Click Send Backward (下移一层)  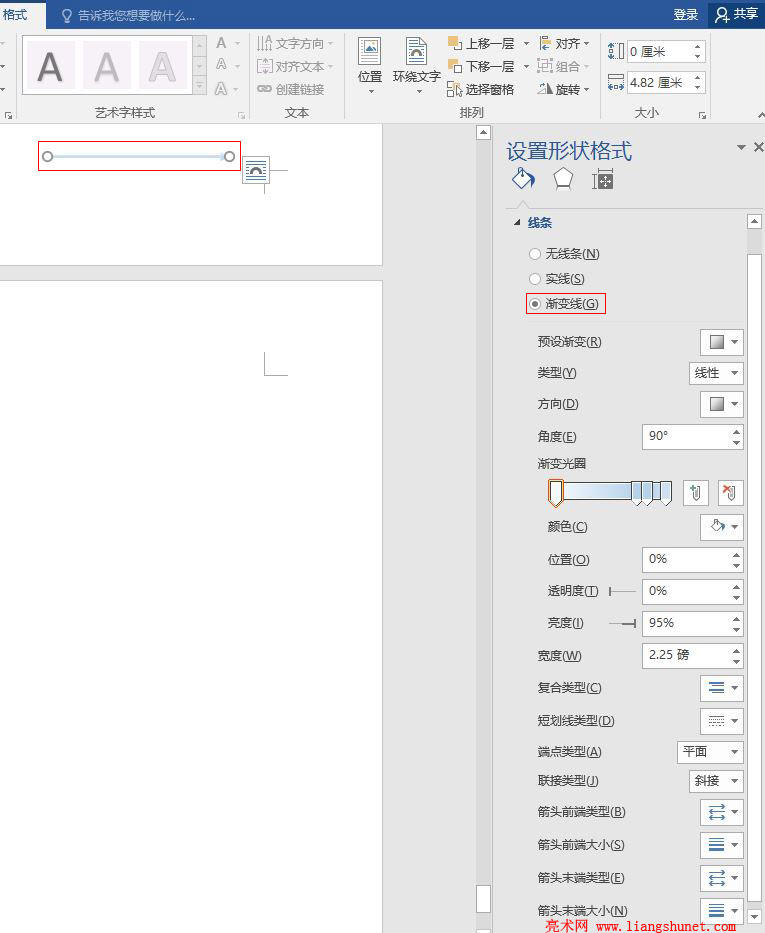point(481,66)
